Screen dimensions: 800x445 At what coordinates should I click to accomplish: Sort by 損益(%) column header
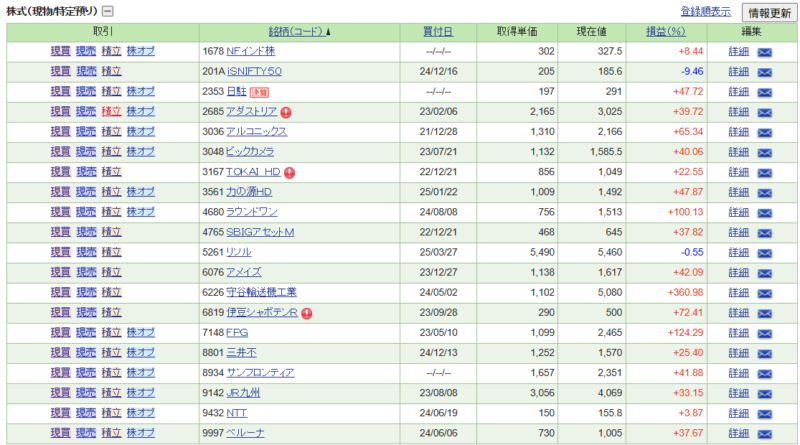pos(666,32)
